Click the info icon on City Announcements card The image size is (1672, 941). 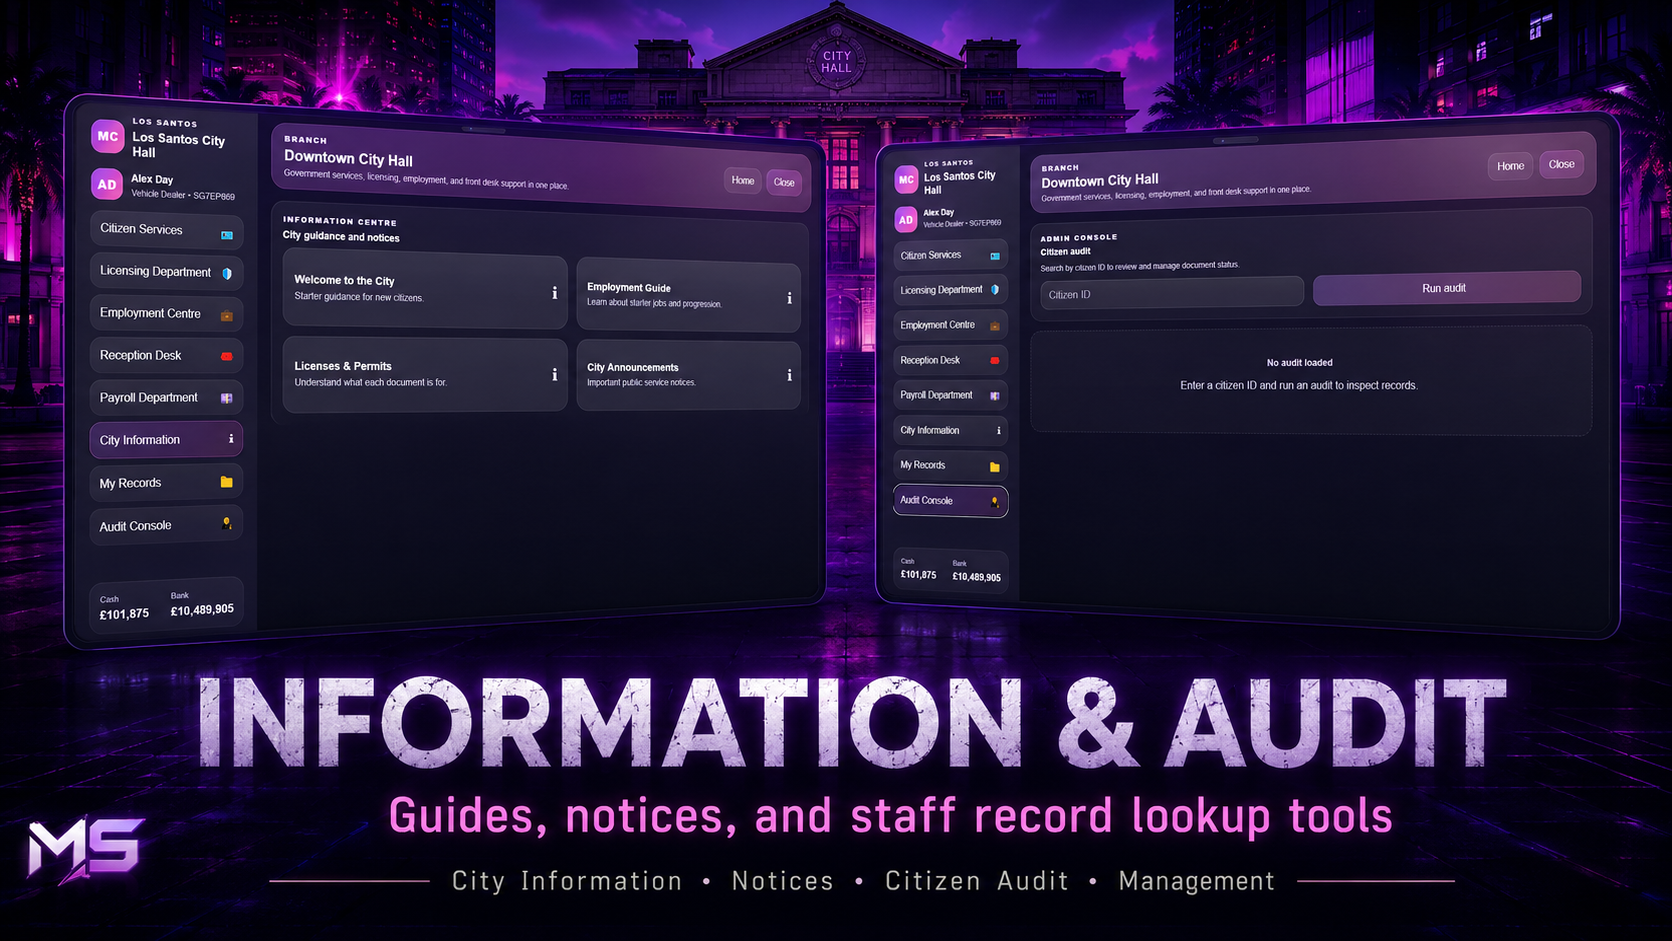tap(789, 375)
